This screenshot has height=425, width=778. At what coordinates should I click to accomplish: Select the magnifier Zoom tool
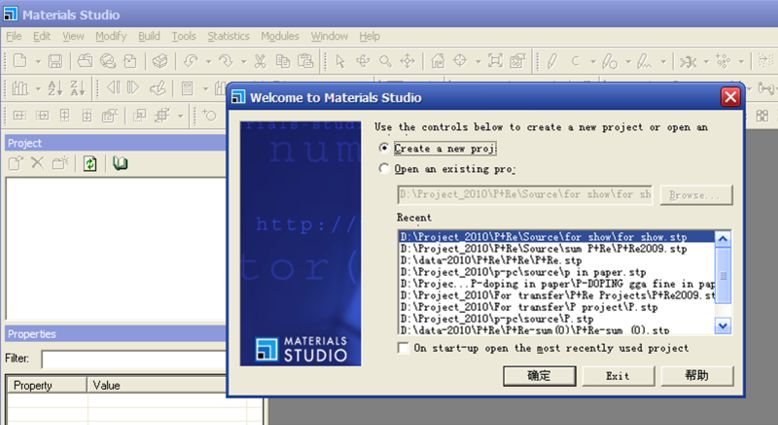click(x=385, y=61)
